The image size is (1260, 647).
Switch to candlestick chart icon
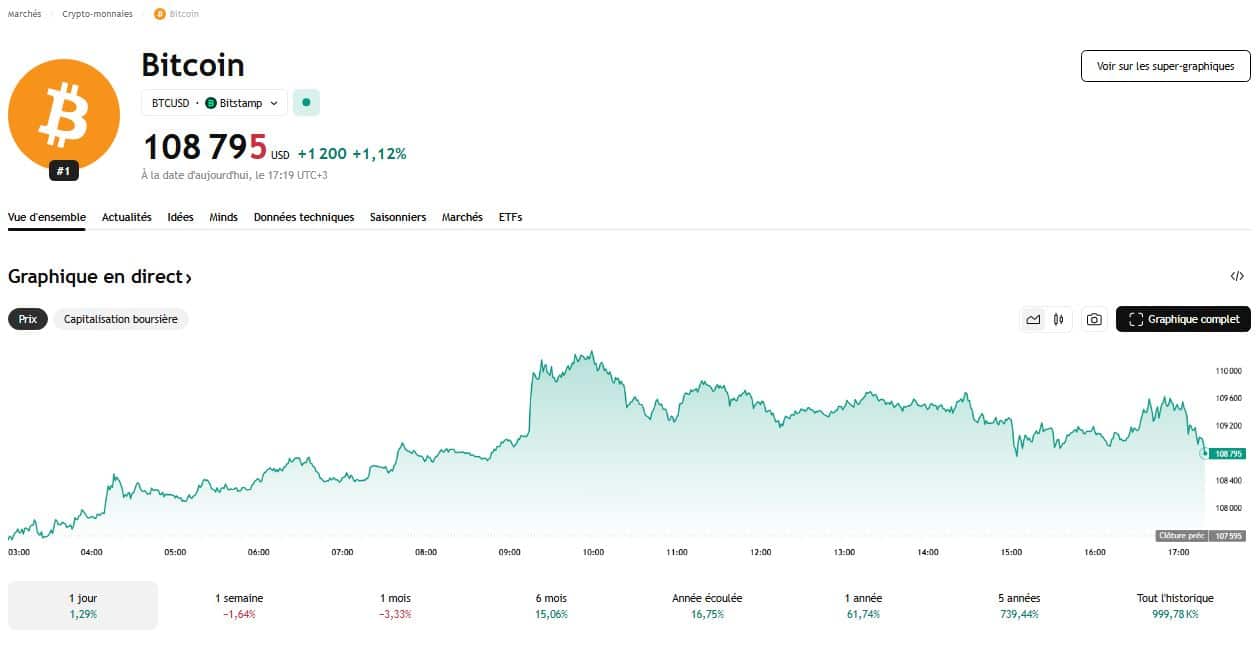[1058, 319]
